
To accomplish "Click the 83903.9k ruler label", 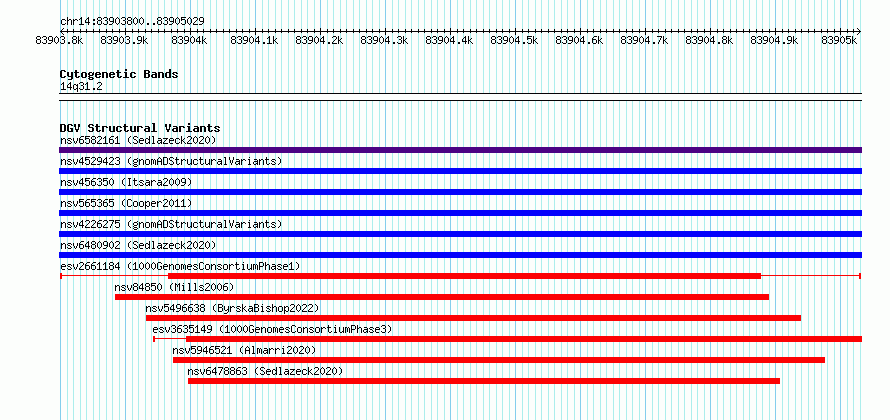I will pos(124,41).
